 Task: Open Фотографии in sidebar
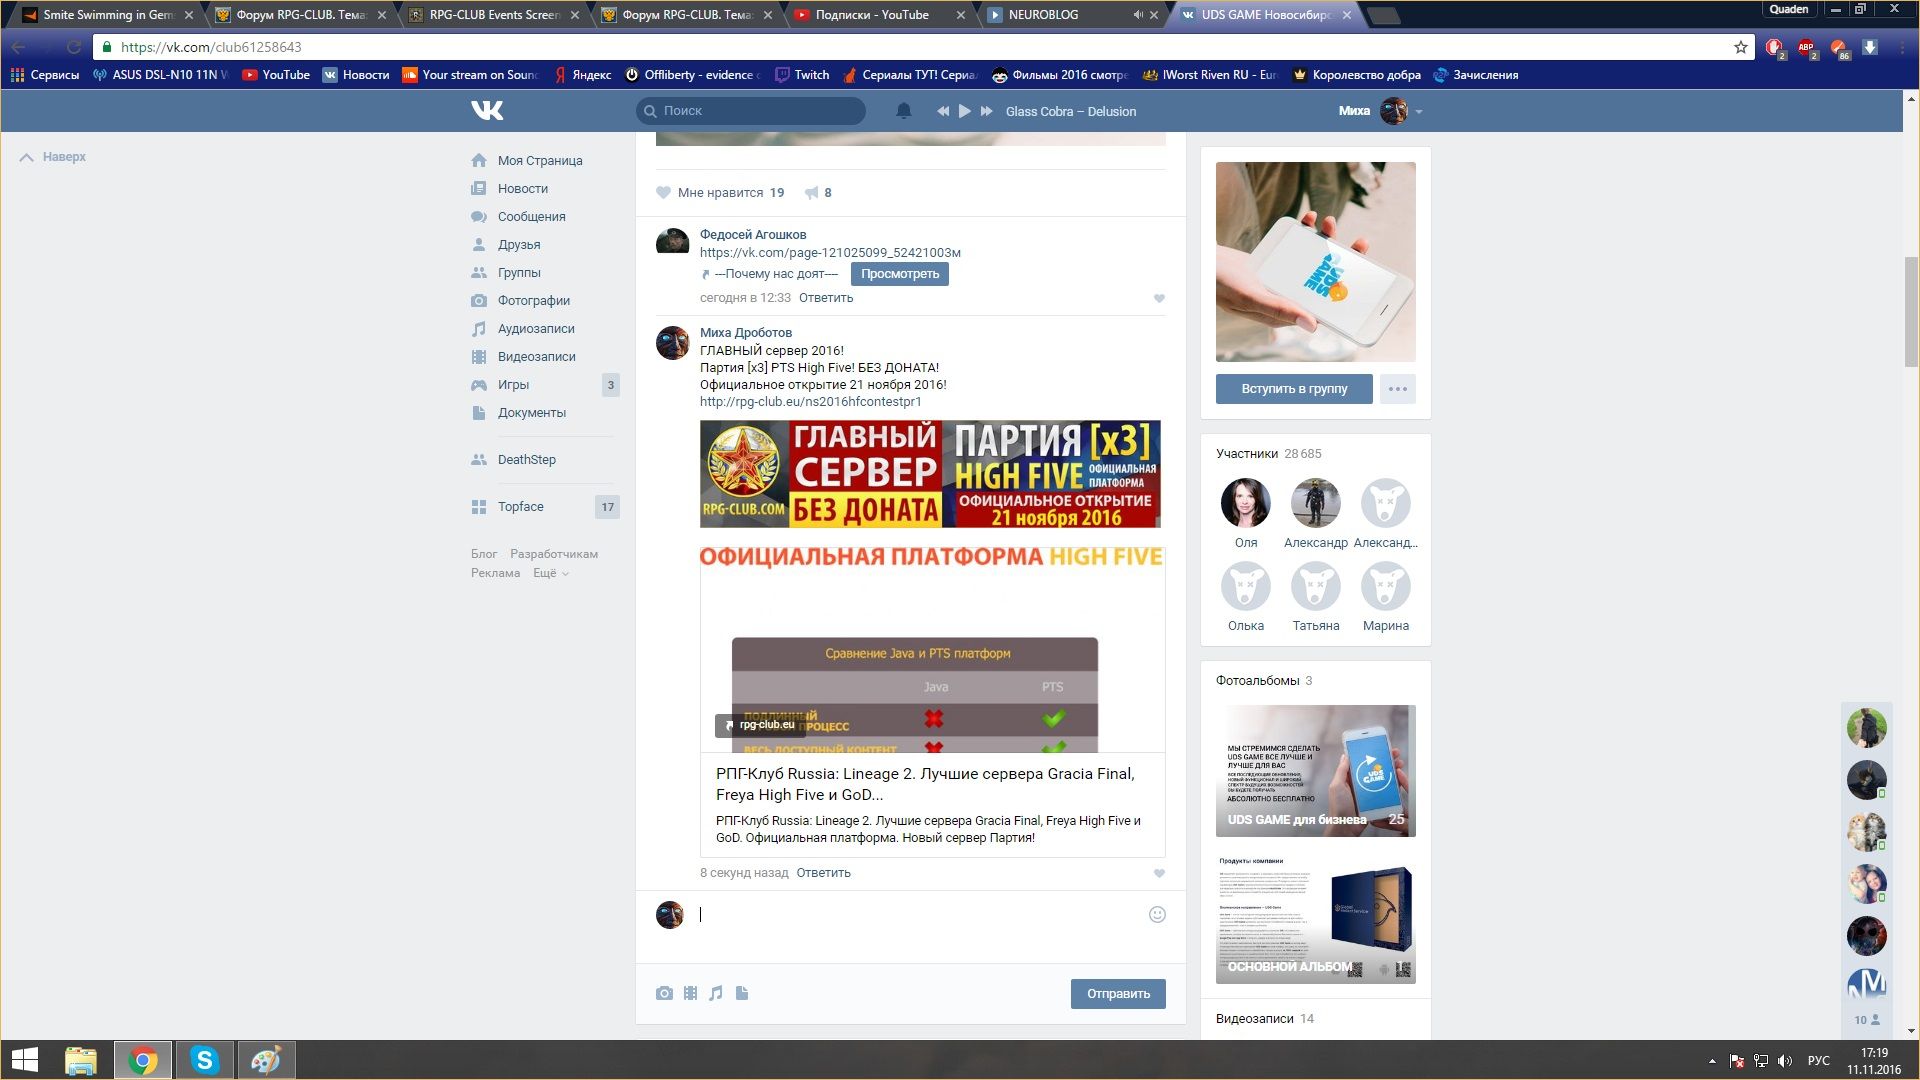(x=534, y=300)
